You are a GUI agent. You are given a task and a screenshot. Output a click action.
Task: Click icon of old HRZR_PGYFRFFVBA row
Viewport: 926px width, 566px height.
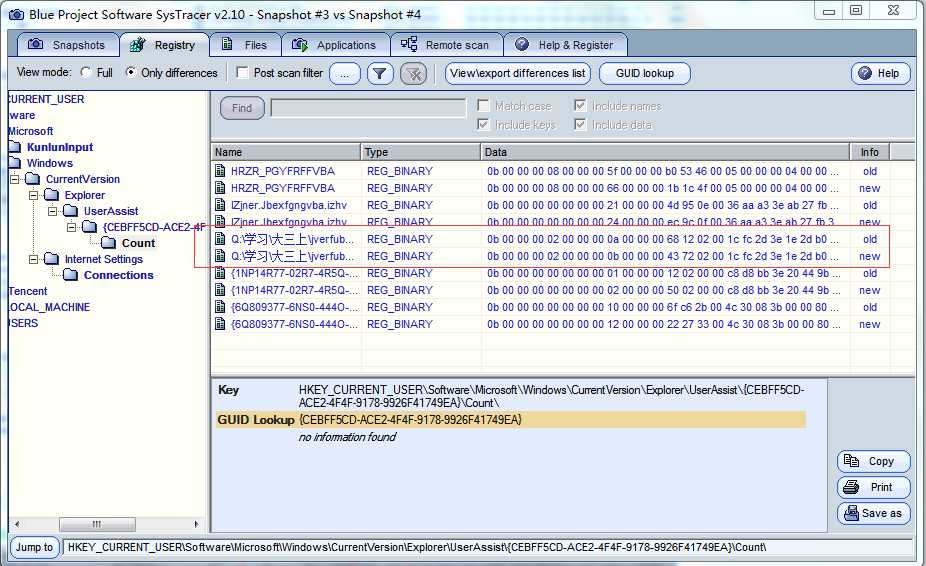(220, 171)
